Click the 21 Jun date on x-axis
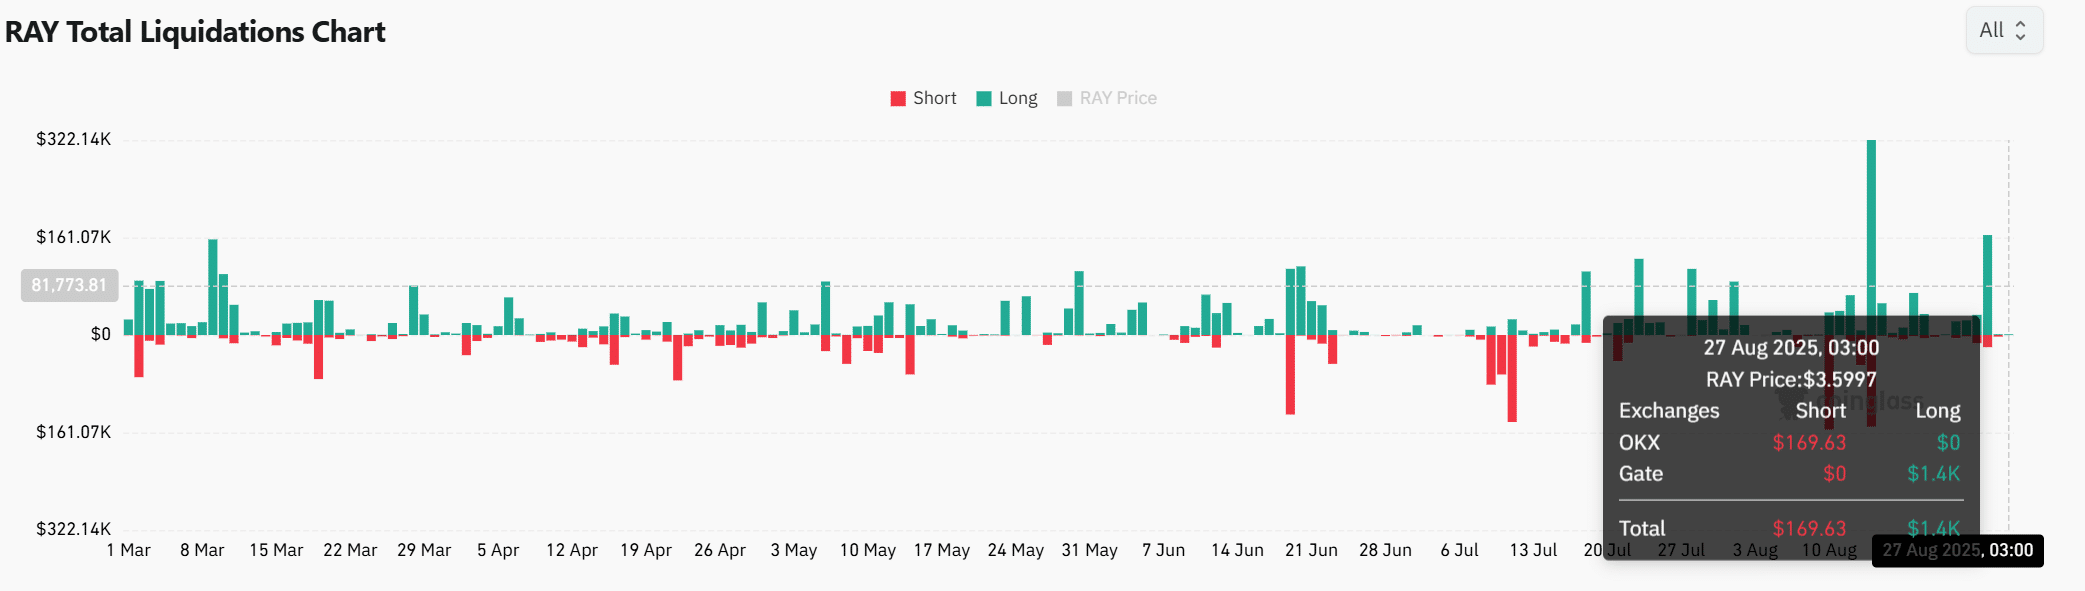The width and height of the screenshot is (2085, 591). 1311,550
